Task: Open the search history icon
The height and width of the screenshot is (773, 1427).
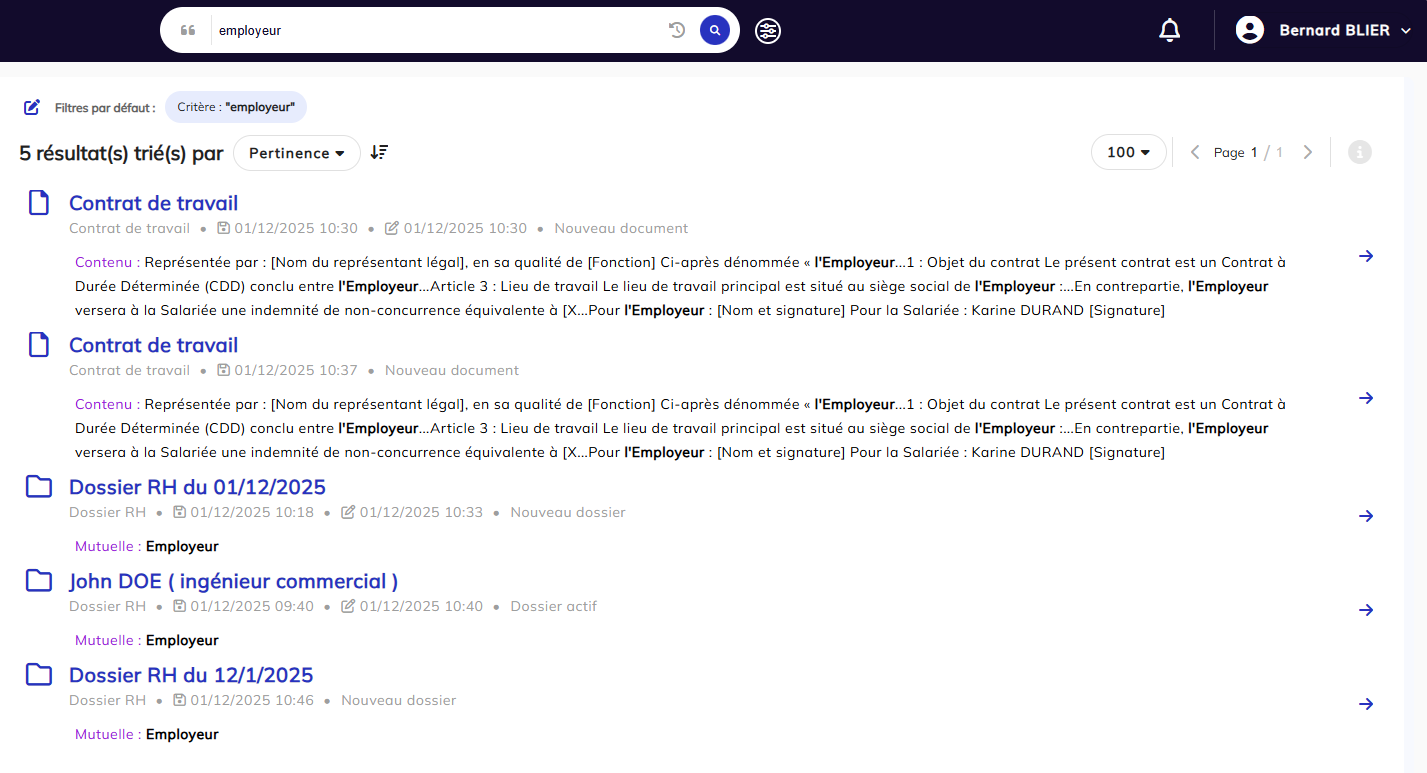Action: (677, 30)
